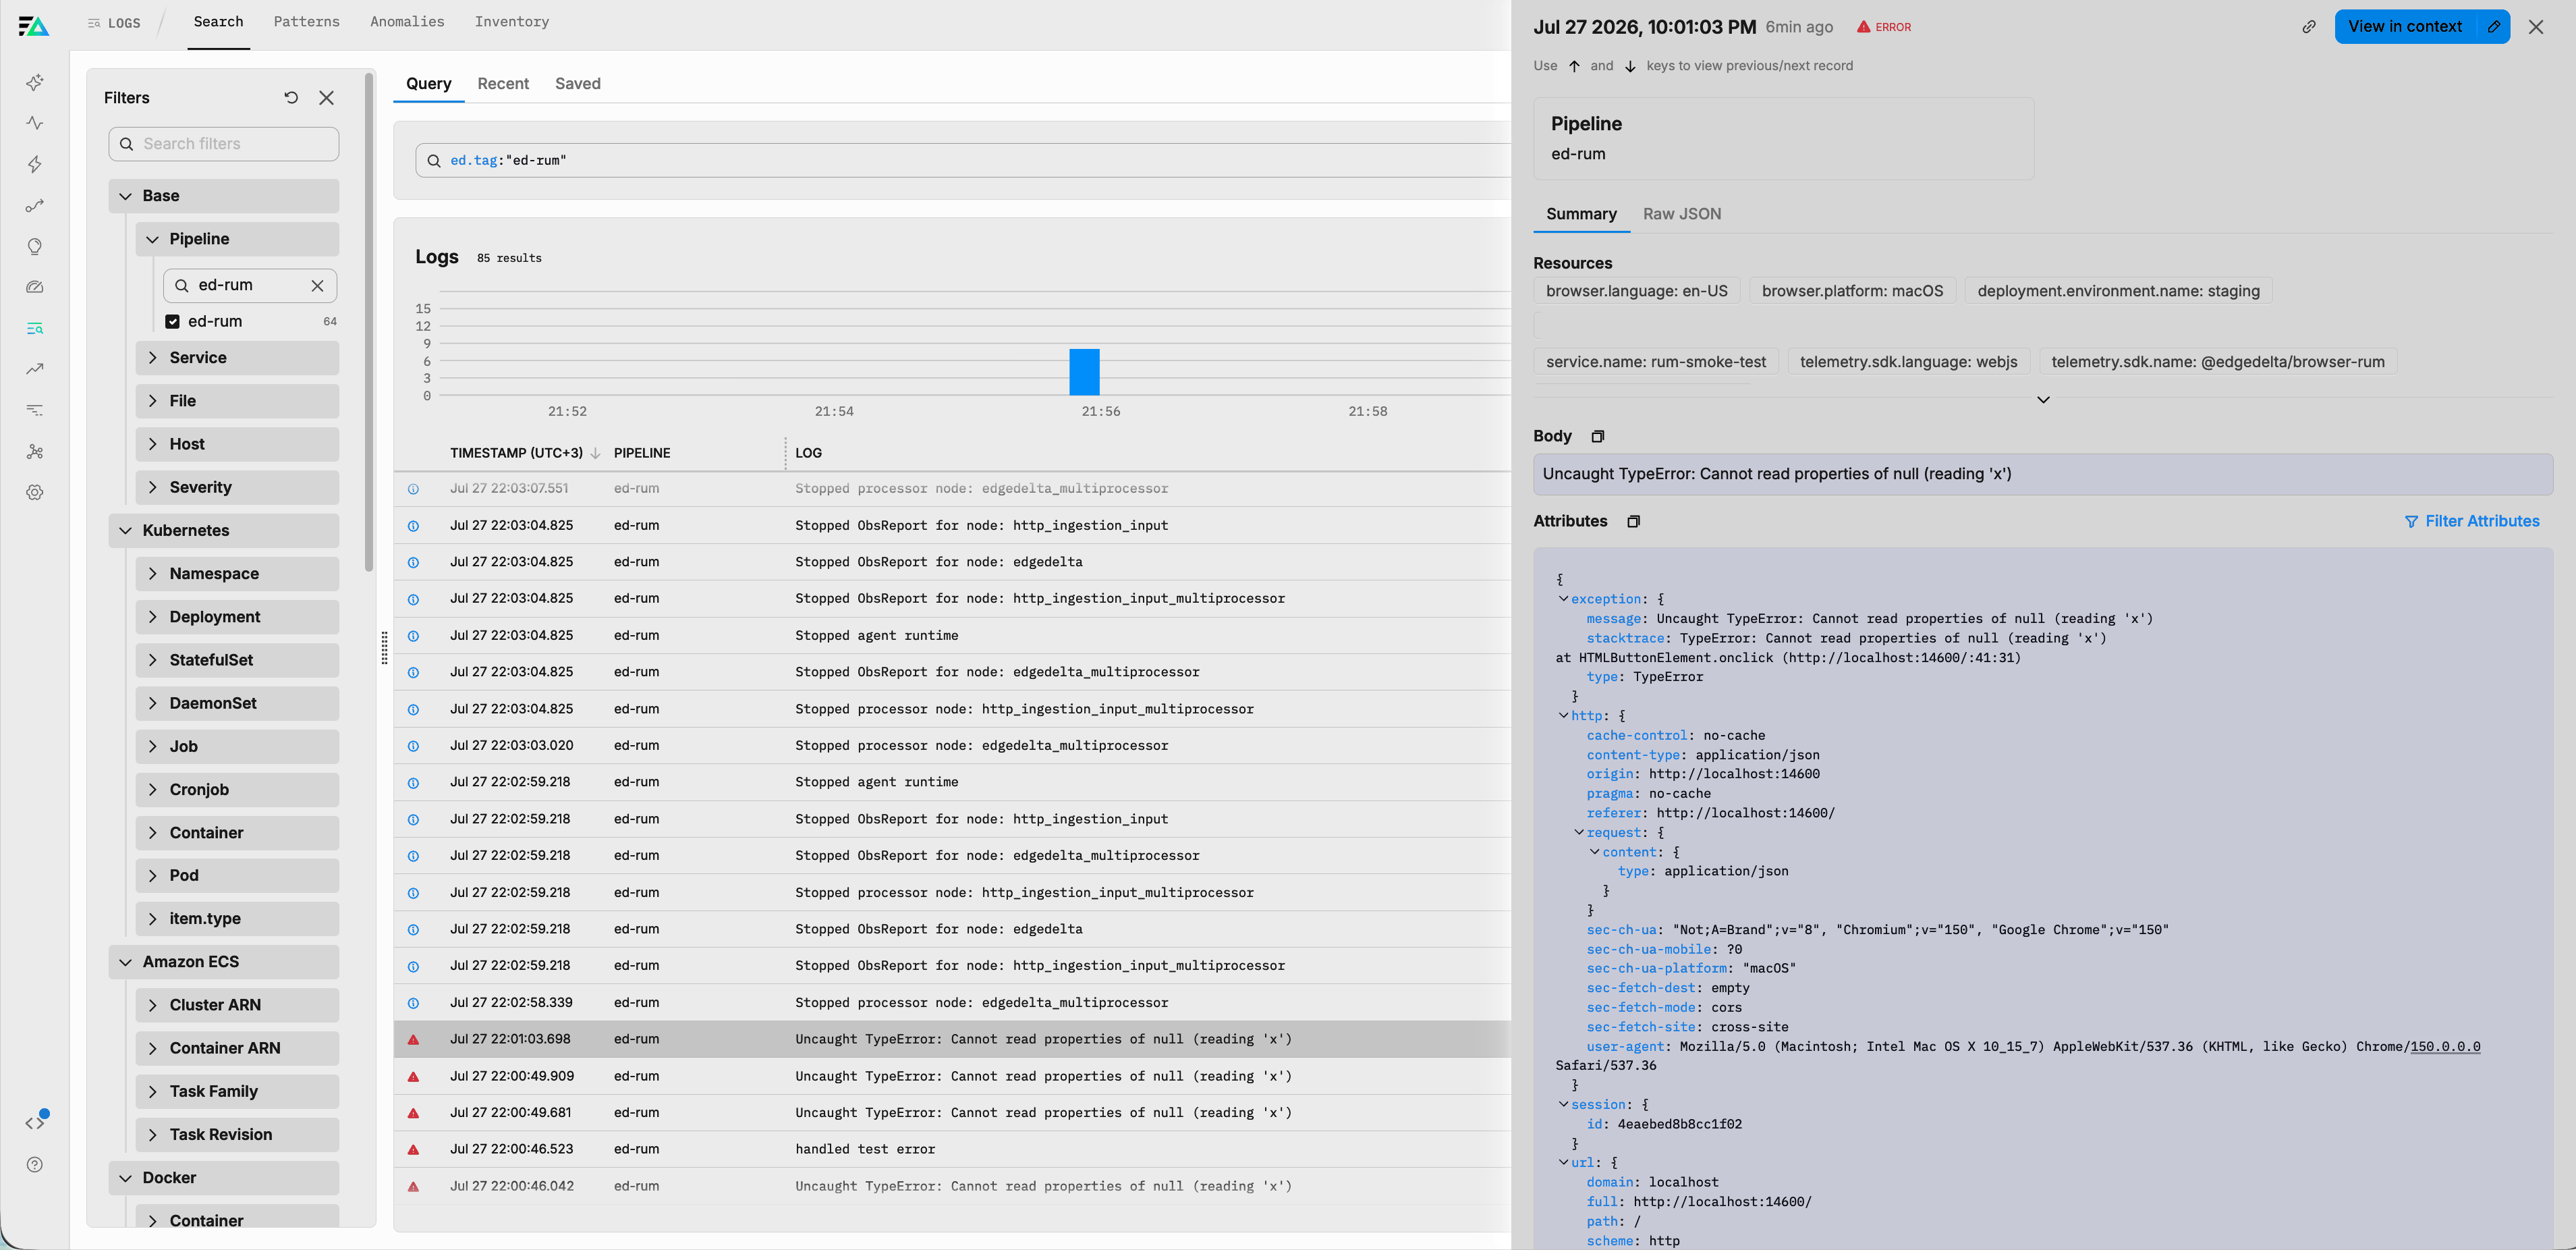Open the code brackets icon in sidebar
This screenshot has height=1250, width=2576.
click(x=35, y=1123)
